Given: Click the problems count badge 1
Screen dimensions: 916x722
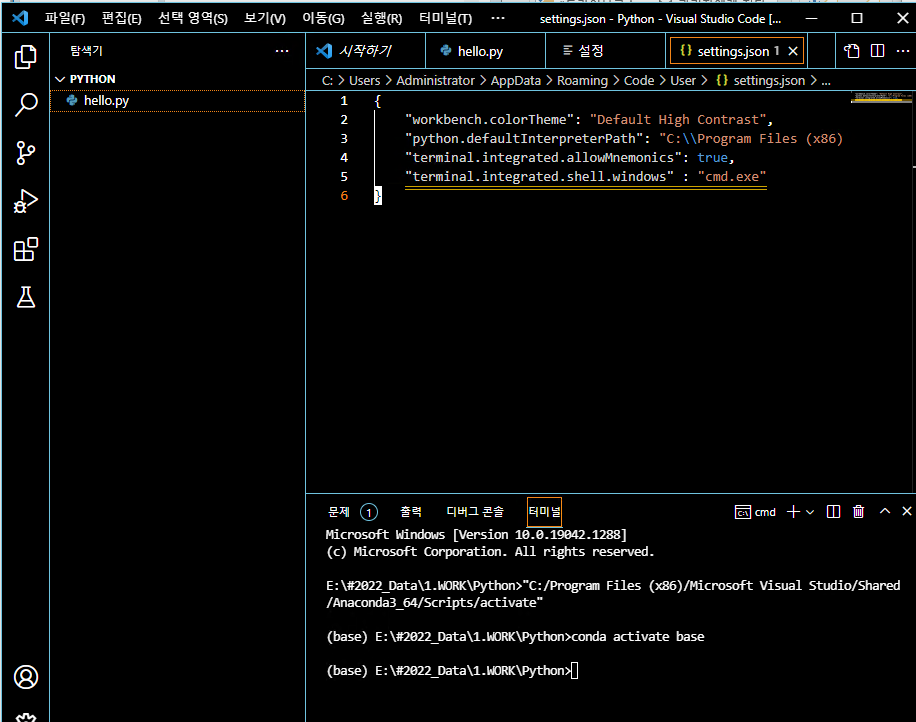Looking at the screenshot, I should click(369, 513).
